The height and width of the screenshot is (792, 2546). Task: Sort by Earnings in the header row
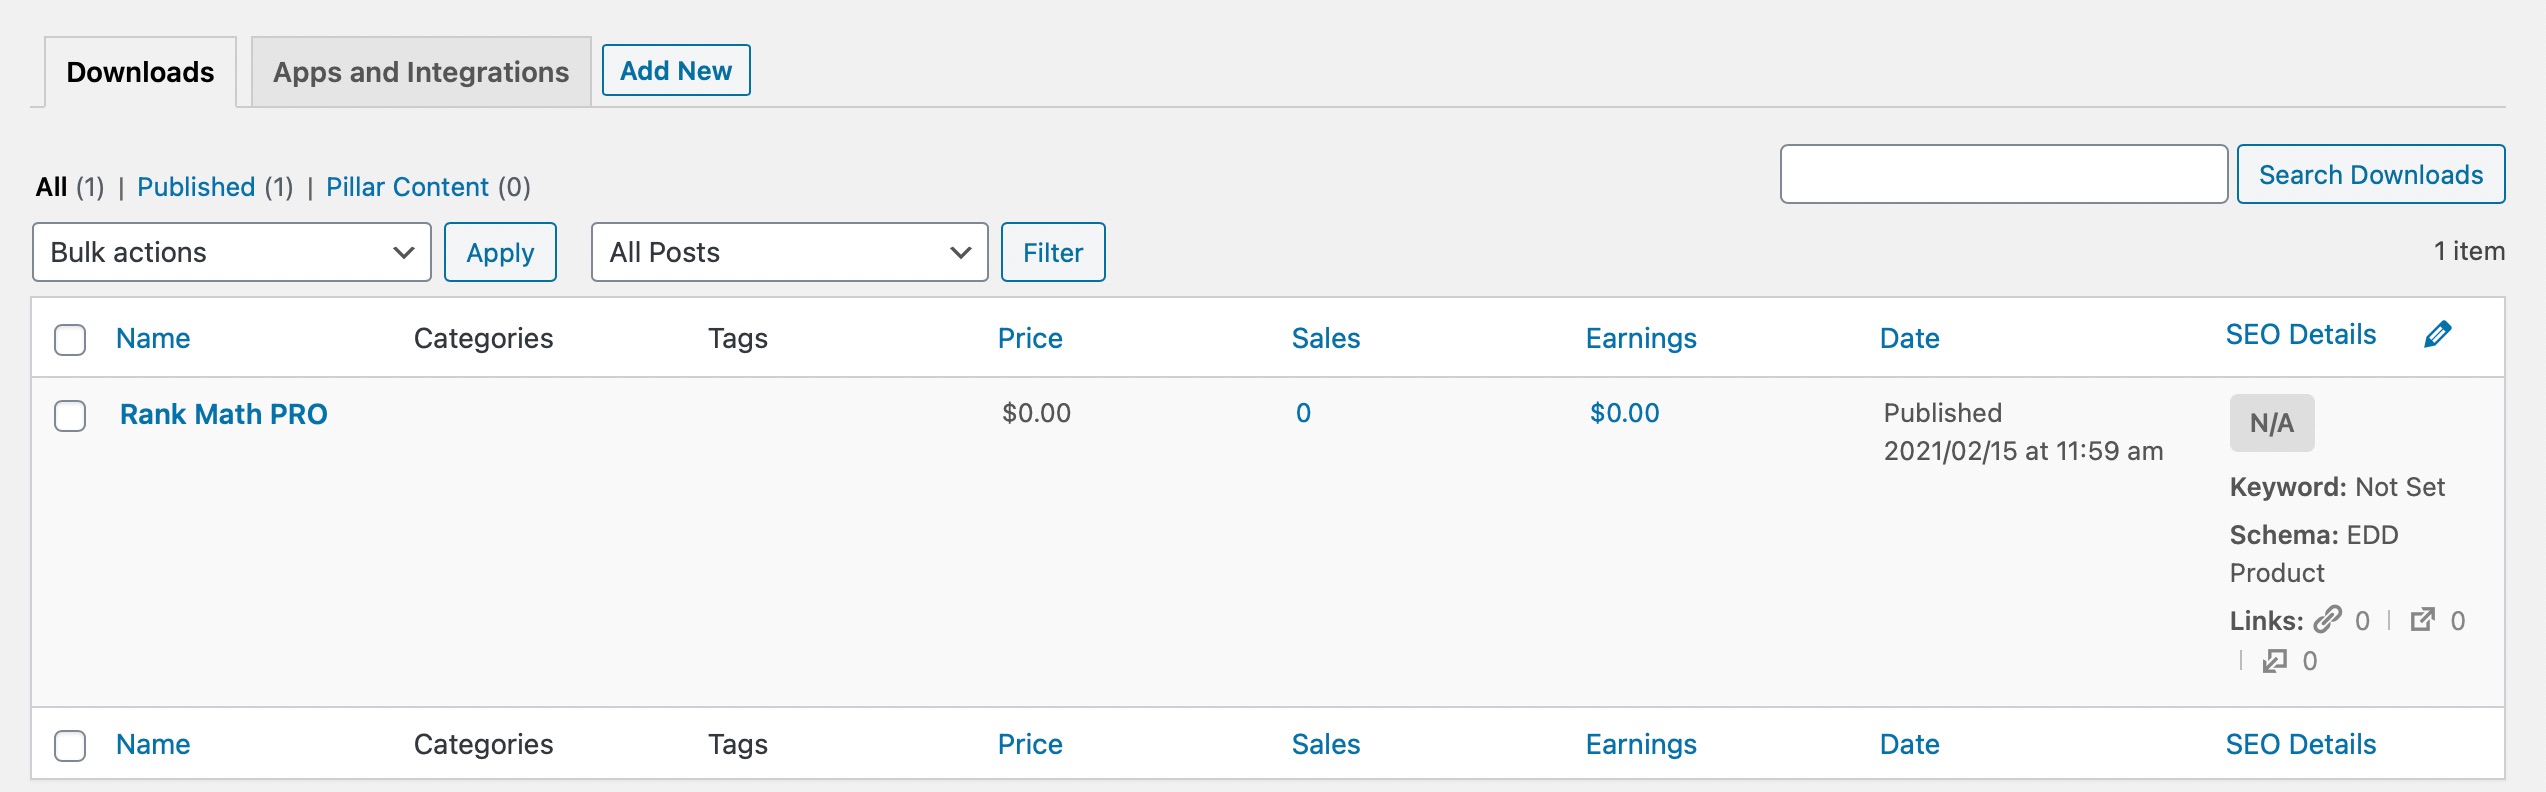point(1641,338)
